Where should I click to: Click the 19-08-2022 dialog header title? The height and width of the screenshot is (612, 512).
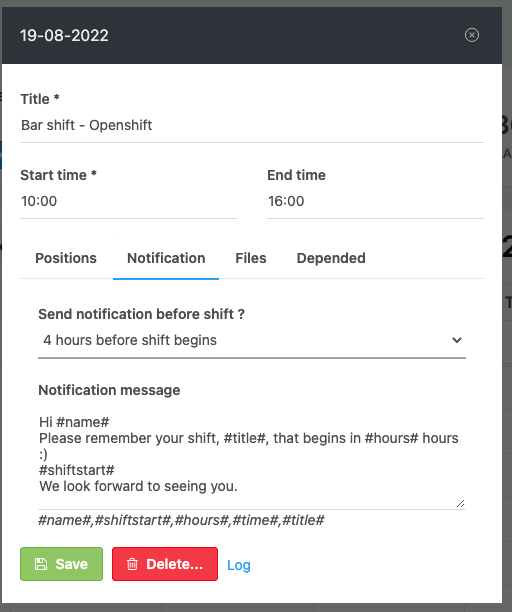[x=64, y=36]
